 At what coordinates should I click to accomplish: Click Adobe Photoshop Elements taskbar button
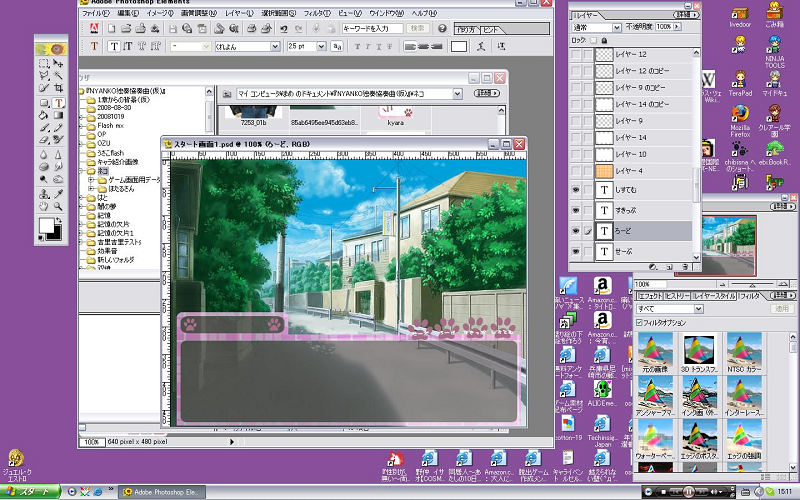pos(162,492)
